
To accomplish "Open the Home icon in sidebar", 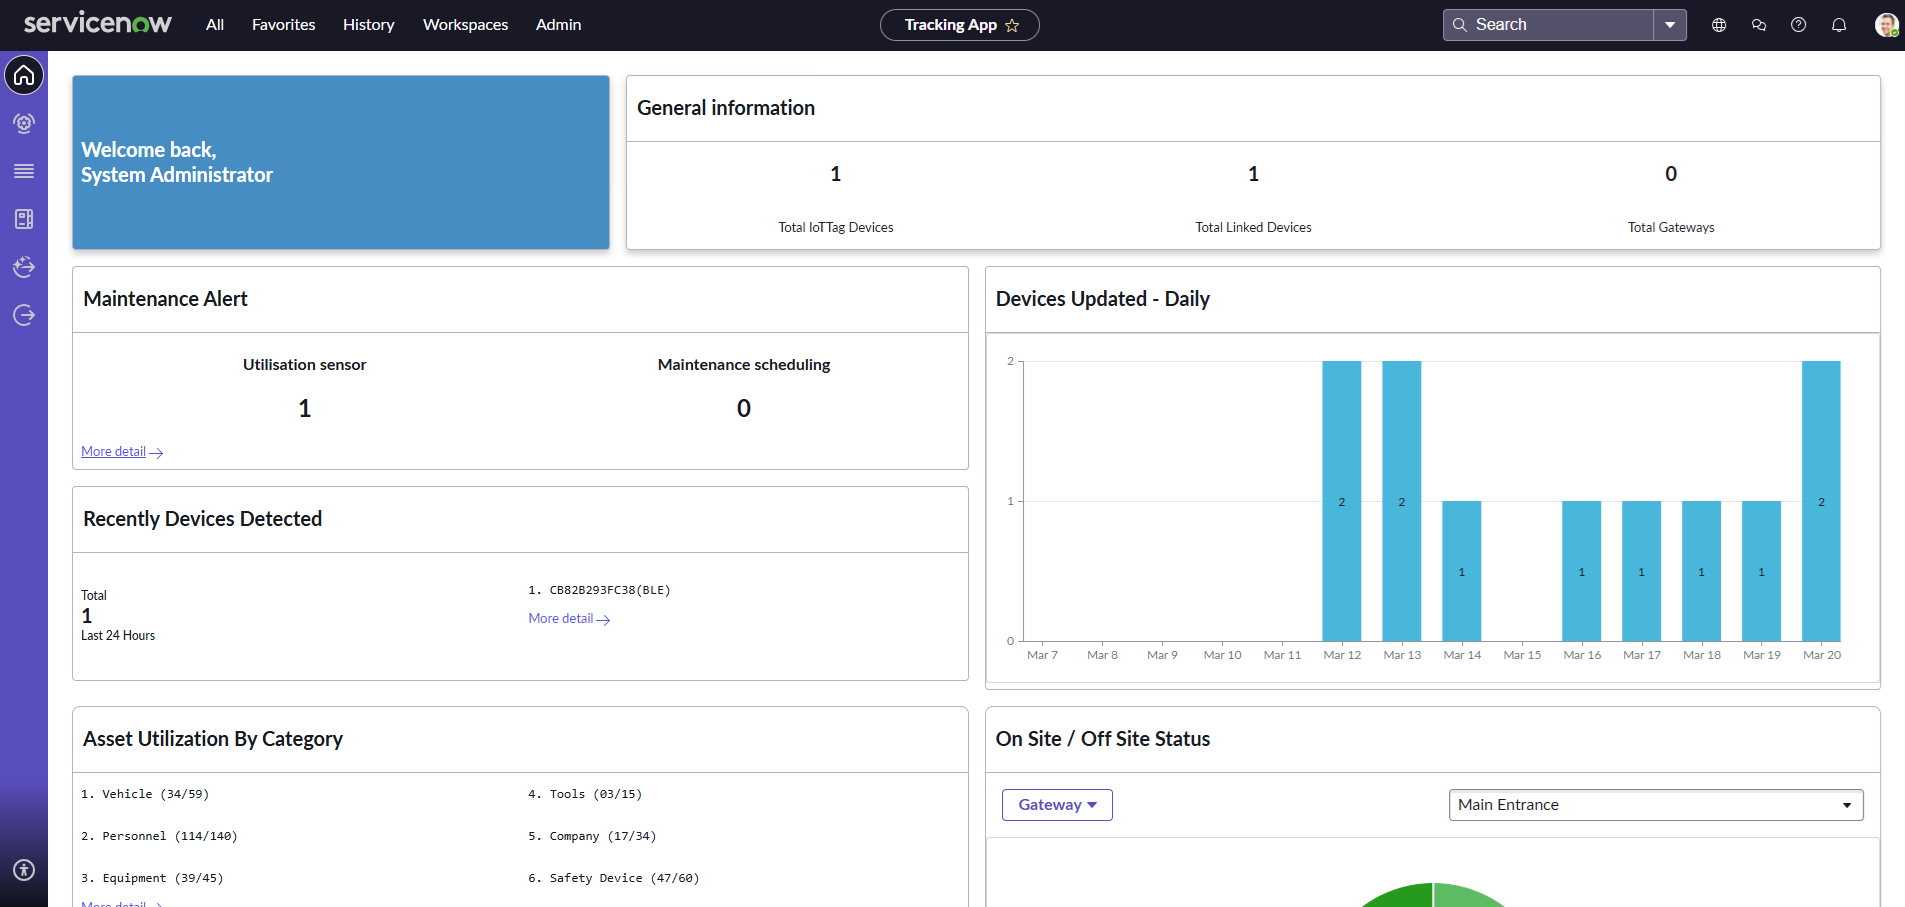I will click(24, 75).
